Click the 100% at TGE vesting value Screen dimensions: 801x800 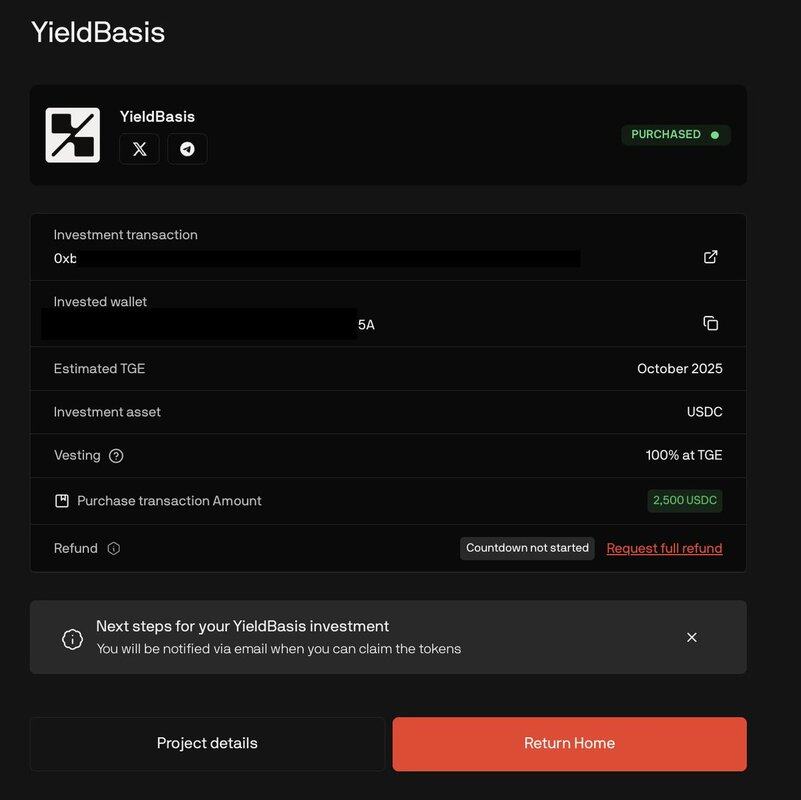pos(684,455)
